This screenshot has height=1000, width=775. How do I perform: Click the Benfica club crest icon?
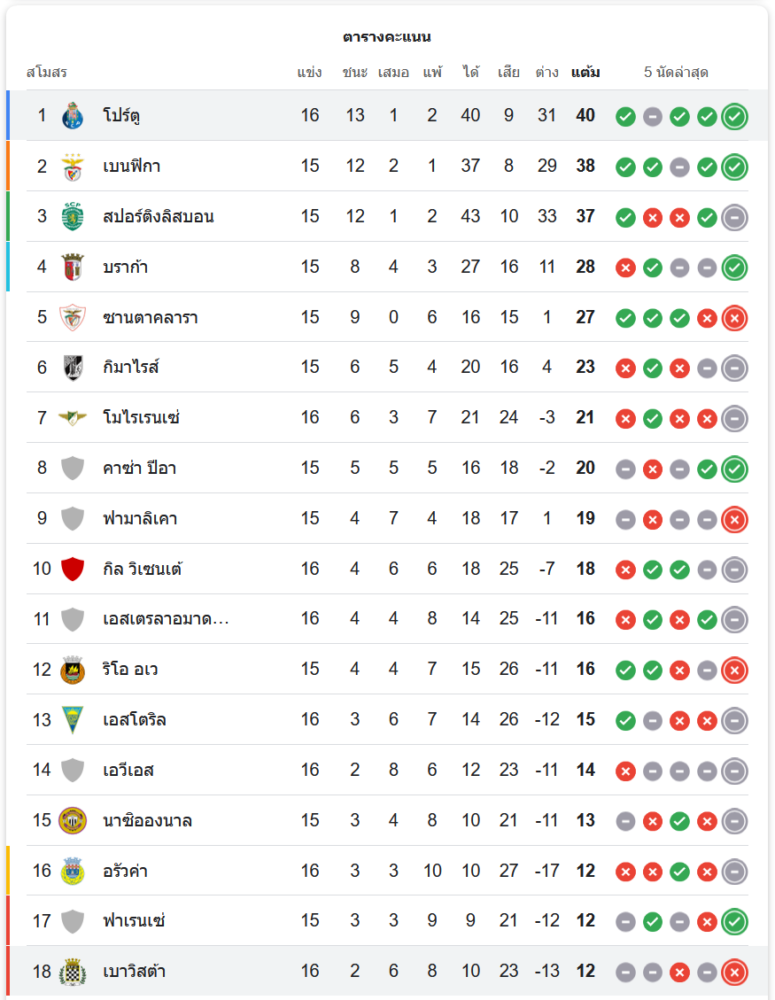pos(72,166)
